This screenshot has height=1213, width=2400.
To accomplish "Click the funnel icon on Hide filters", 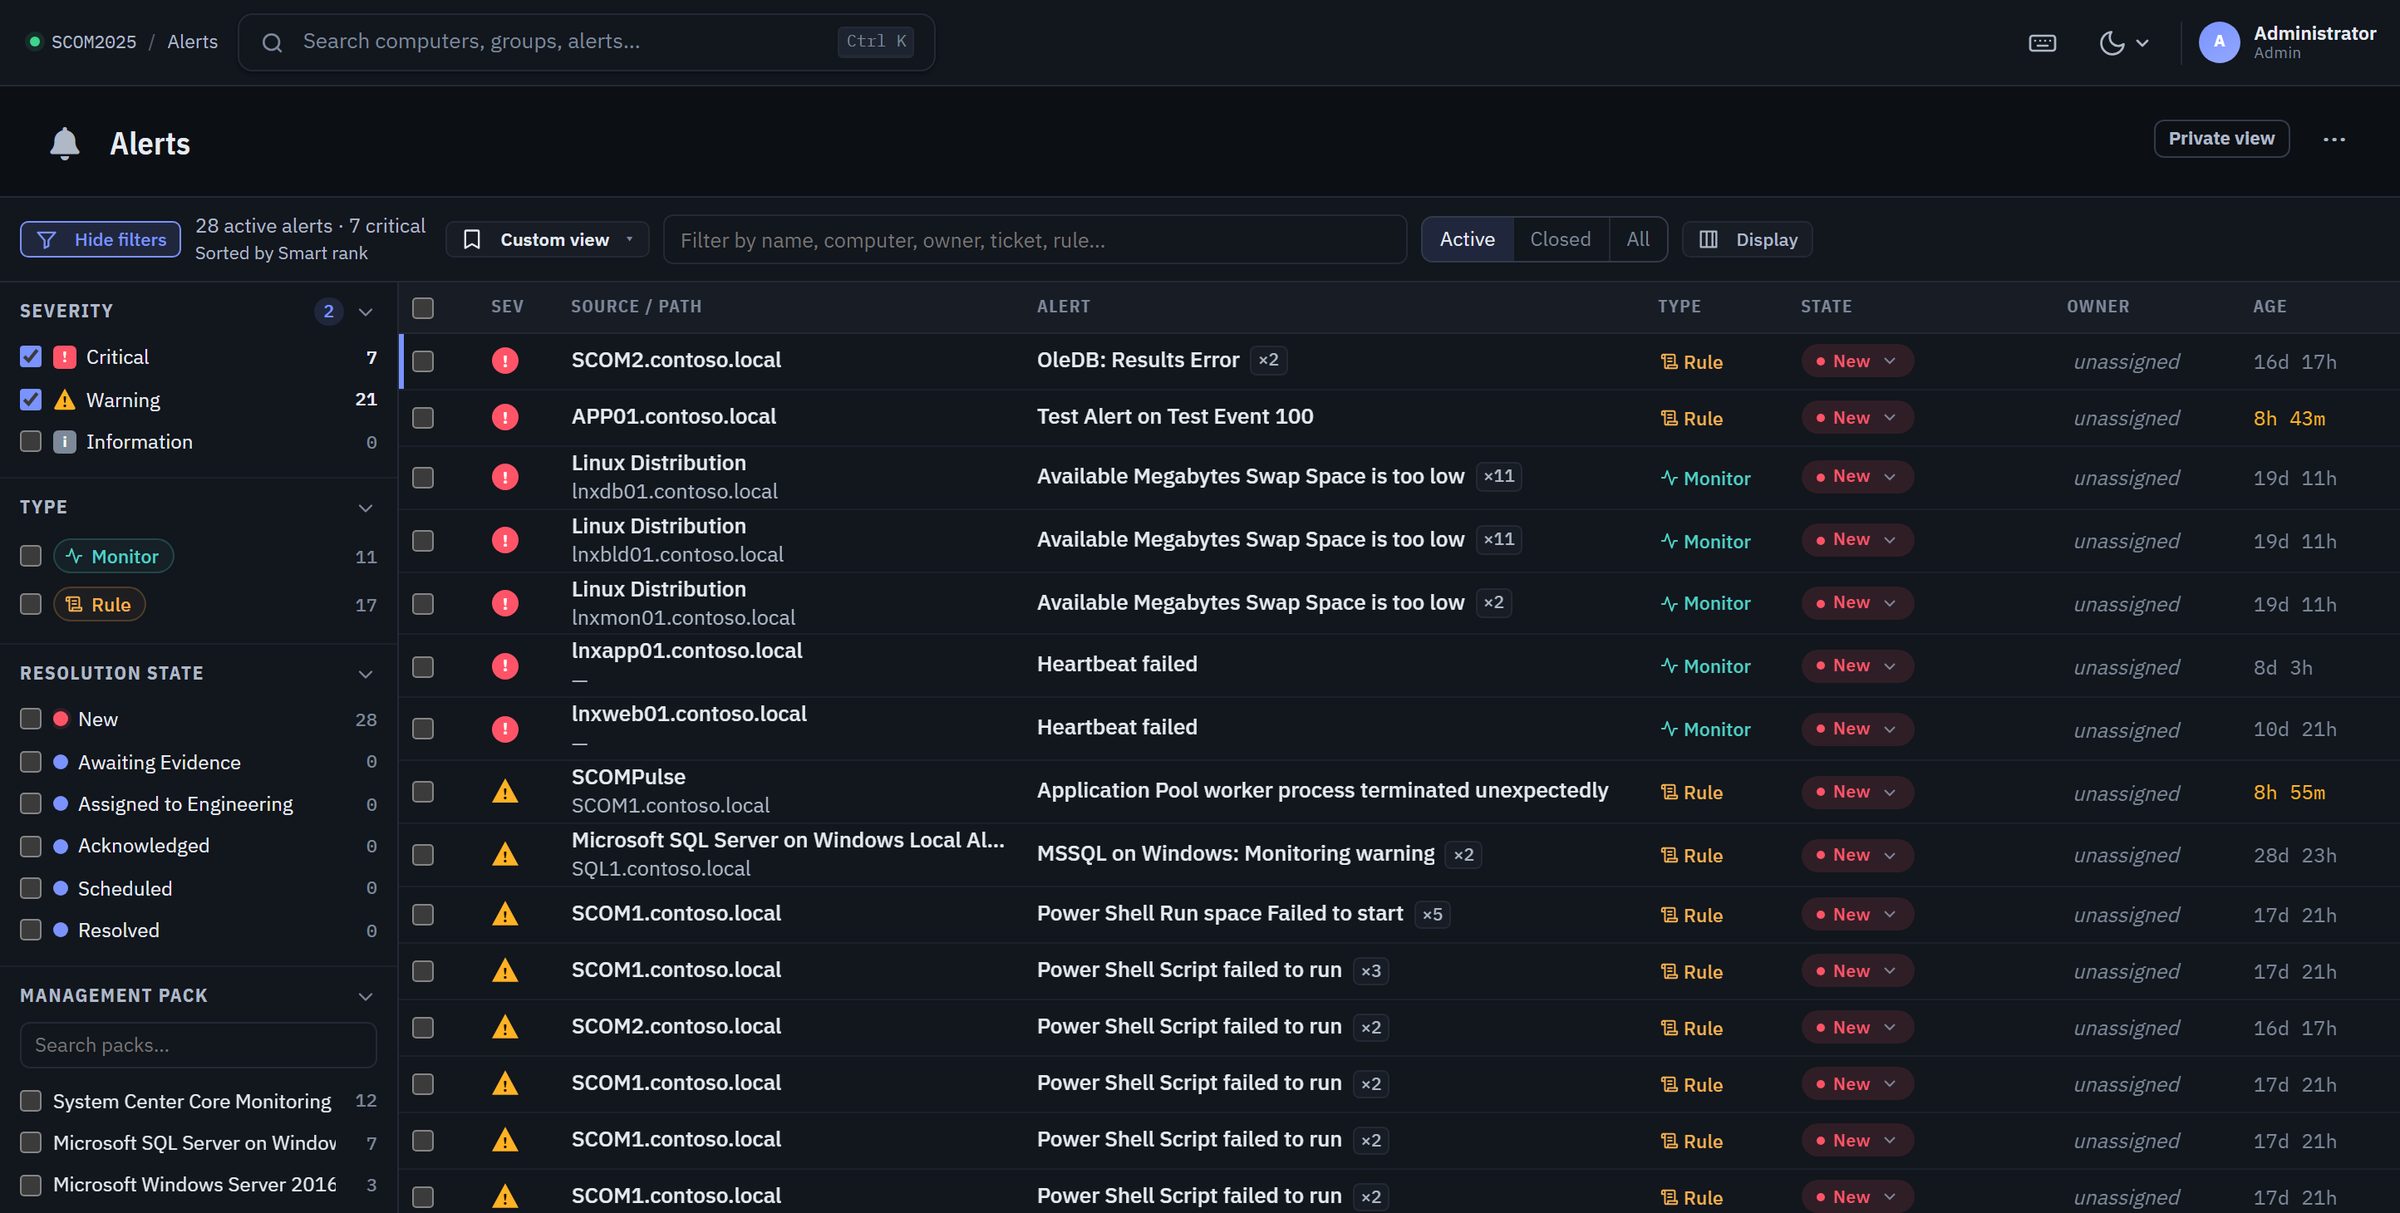I will point(46,240).
